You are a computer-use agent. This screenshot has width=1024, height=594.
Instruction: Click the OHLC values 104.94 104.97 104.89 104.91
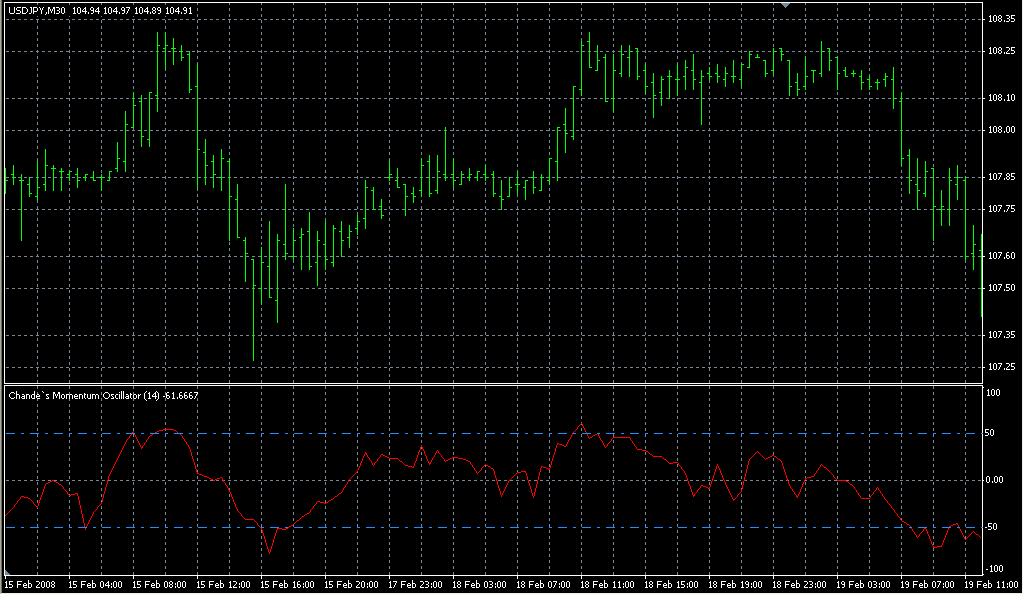point(132,10)
